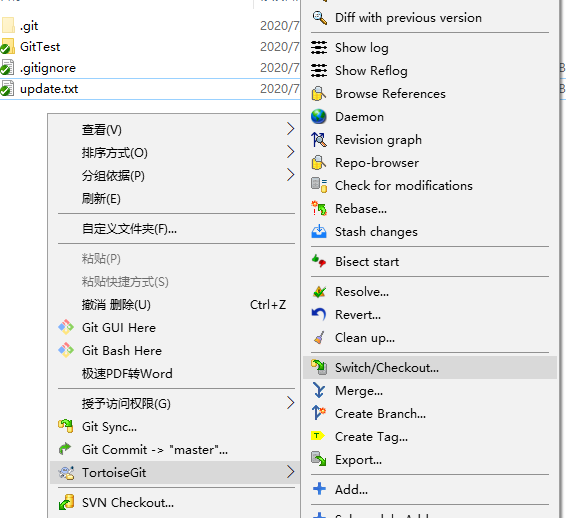Click the Revert arrow icon
The image size is (566, 518).
pyautogui.click(x=319, y=314)
